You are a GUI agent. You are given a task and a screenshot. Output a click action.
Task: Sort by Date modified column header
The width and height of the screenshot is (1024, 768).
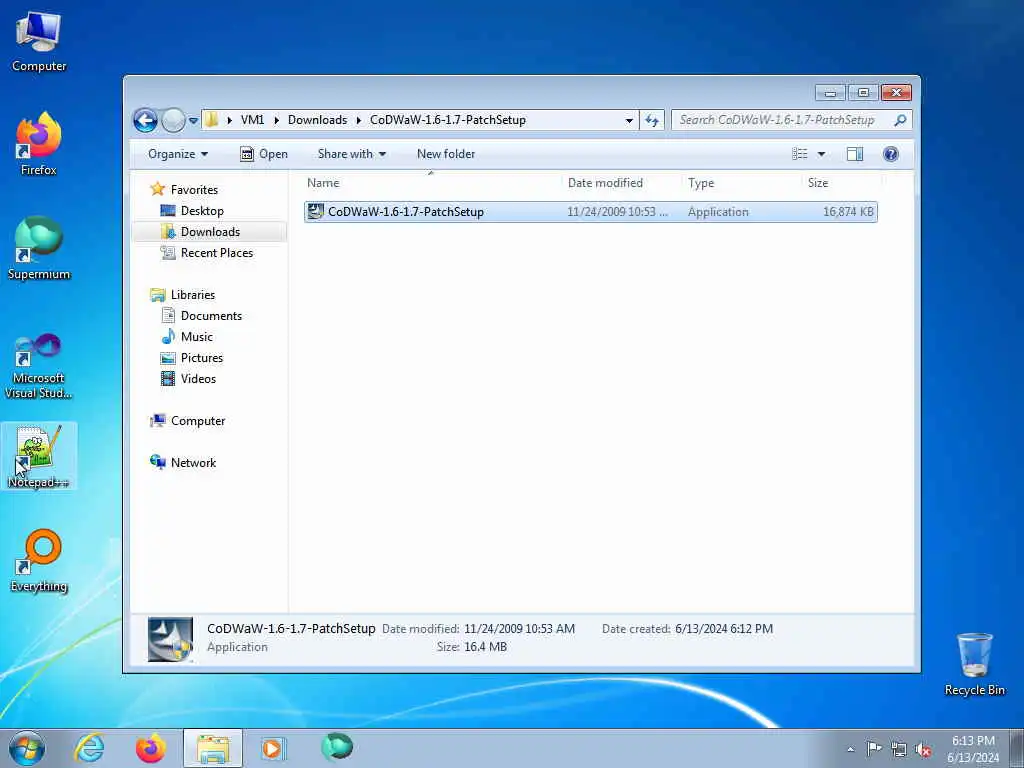(x=620, y=183)
